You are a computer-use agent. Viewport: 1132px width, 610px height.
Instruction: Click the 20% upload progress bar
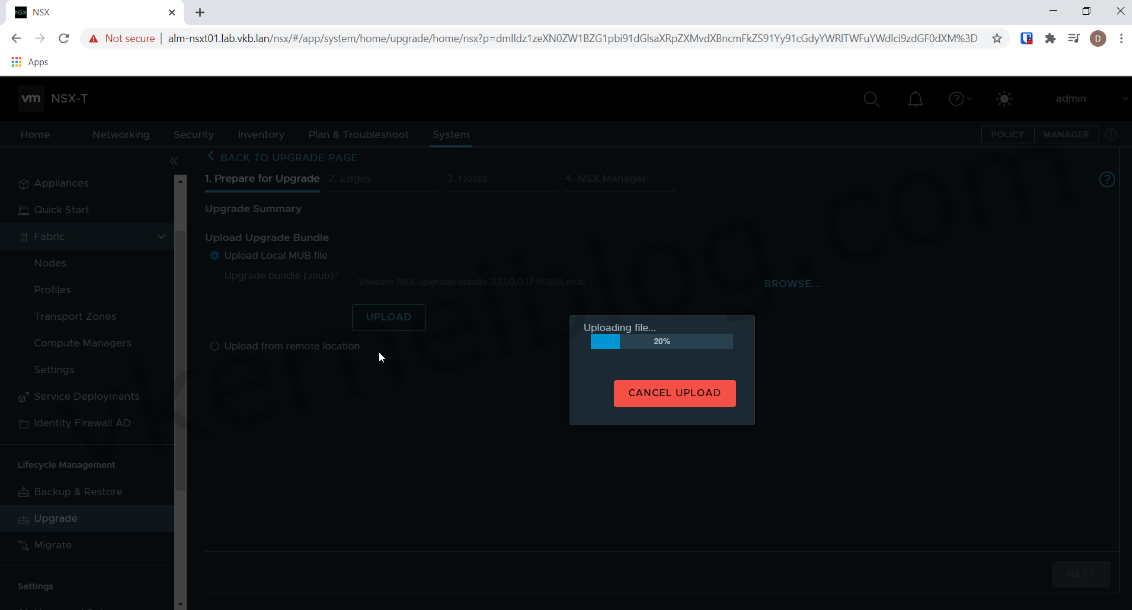[661, 341]
